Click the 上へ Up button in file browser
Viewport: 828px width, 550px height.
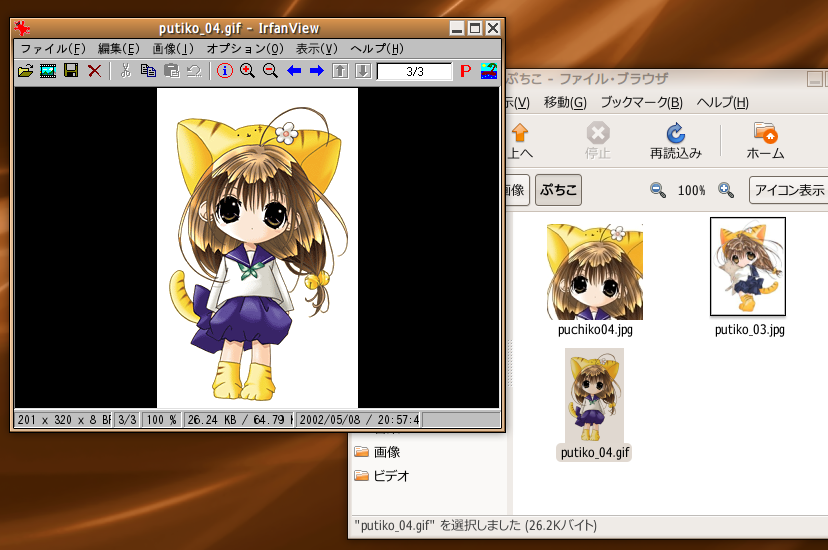520,141
